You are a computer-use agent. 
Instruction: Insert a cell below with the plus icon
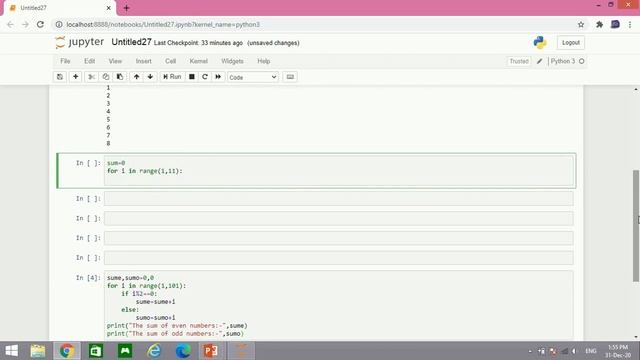click(76, 77)
